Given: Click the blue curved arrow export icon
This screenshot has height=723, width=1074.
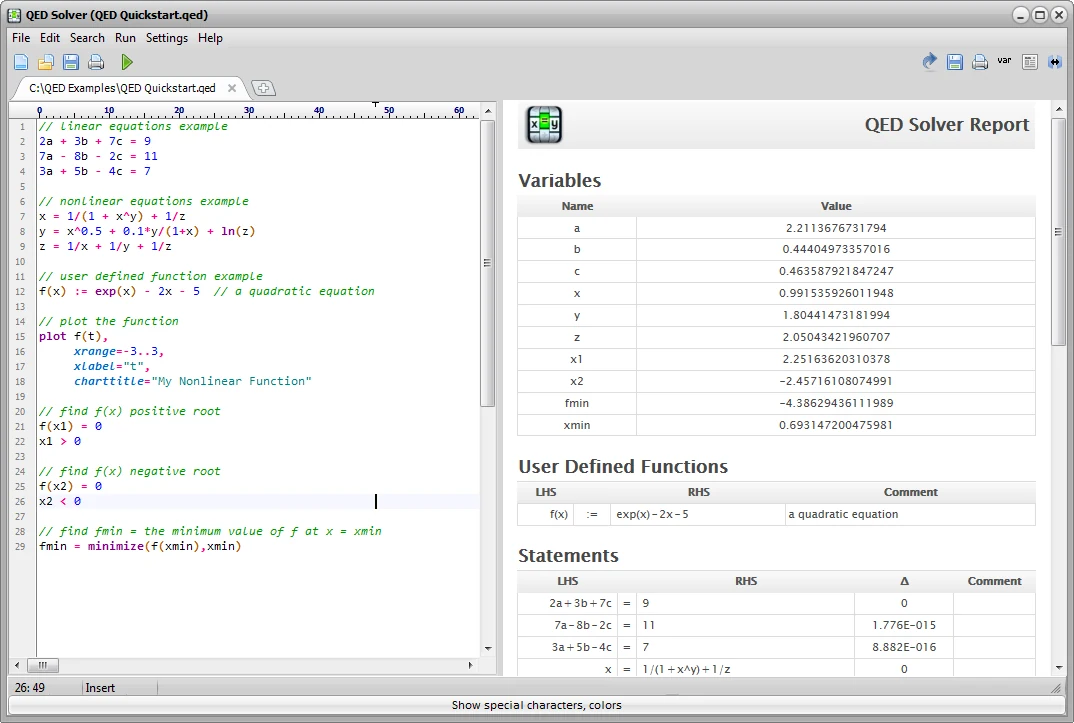Looking at the screenshot, I should [929, 62].
